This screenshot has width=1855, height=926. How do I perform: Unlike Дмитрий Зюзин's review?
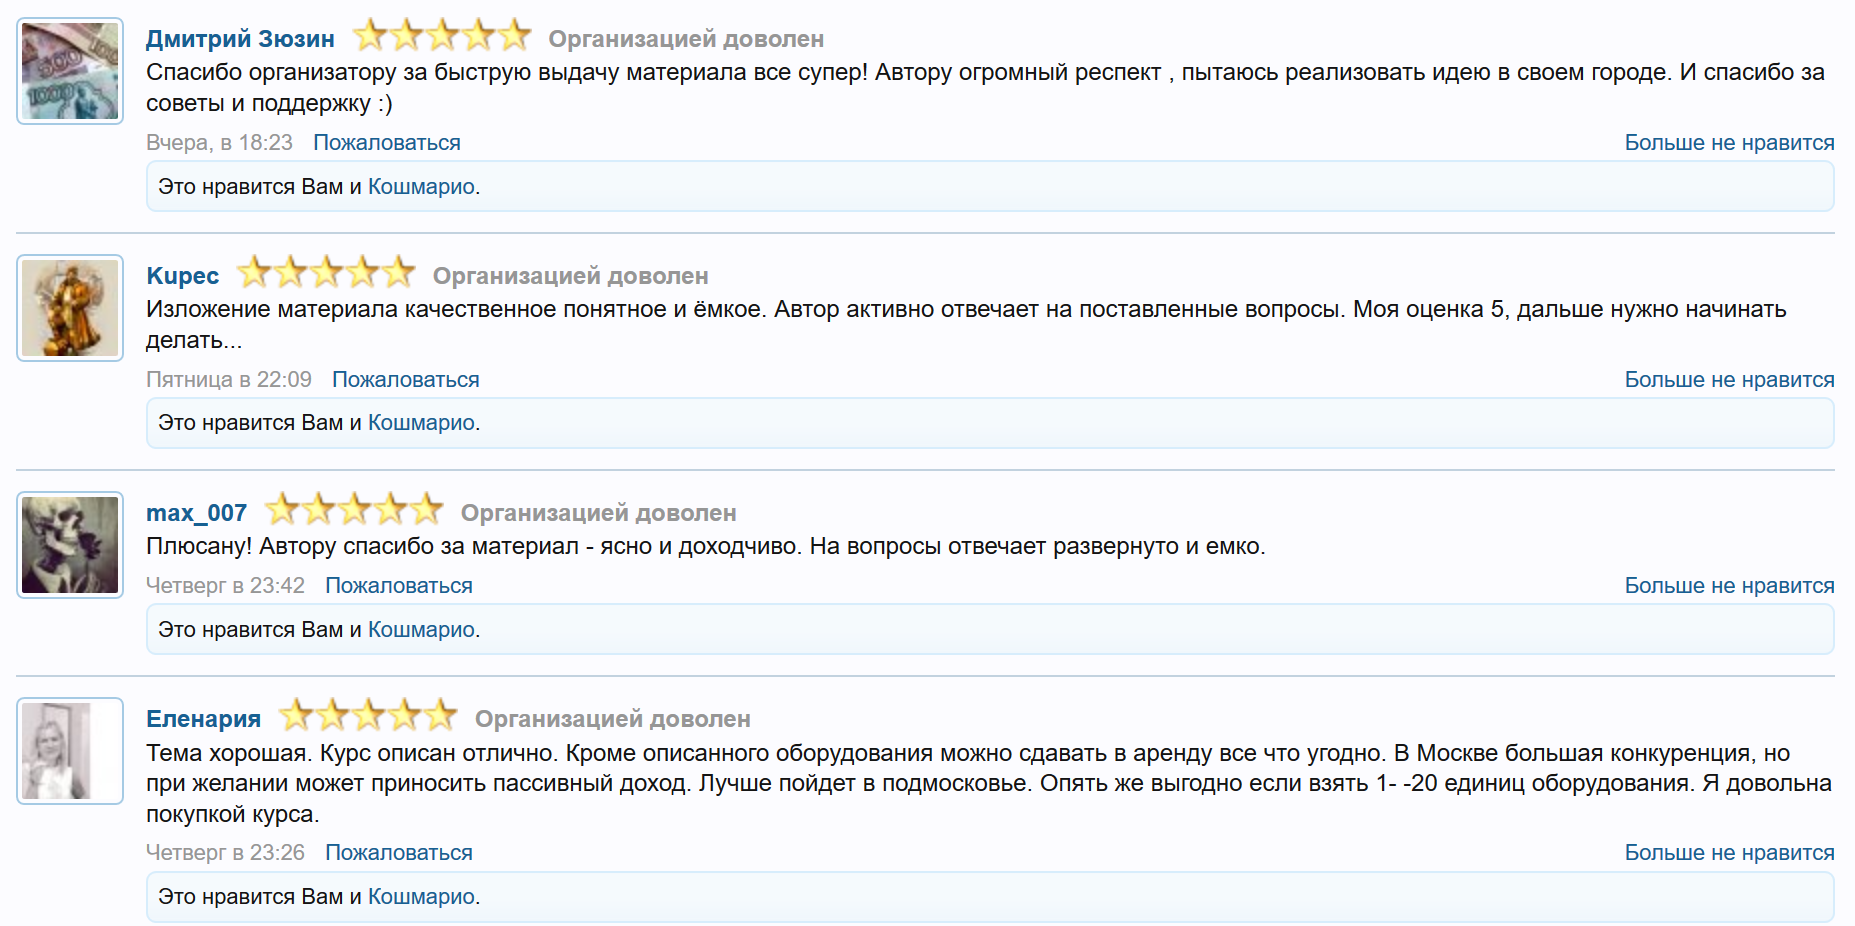point(1729,143)
